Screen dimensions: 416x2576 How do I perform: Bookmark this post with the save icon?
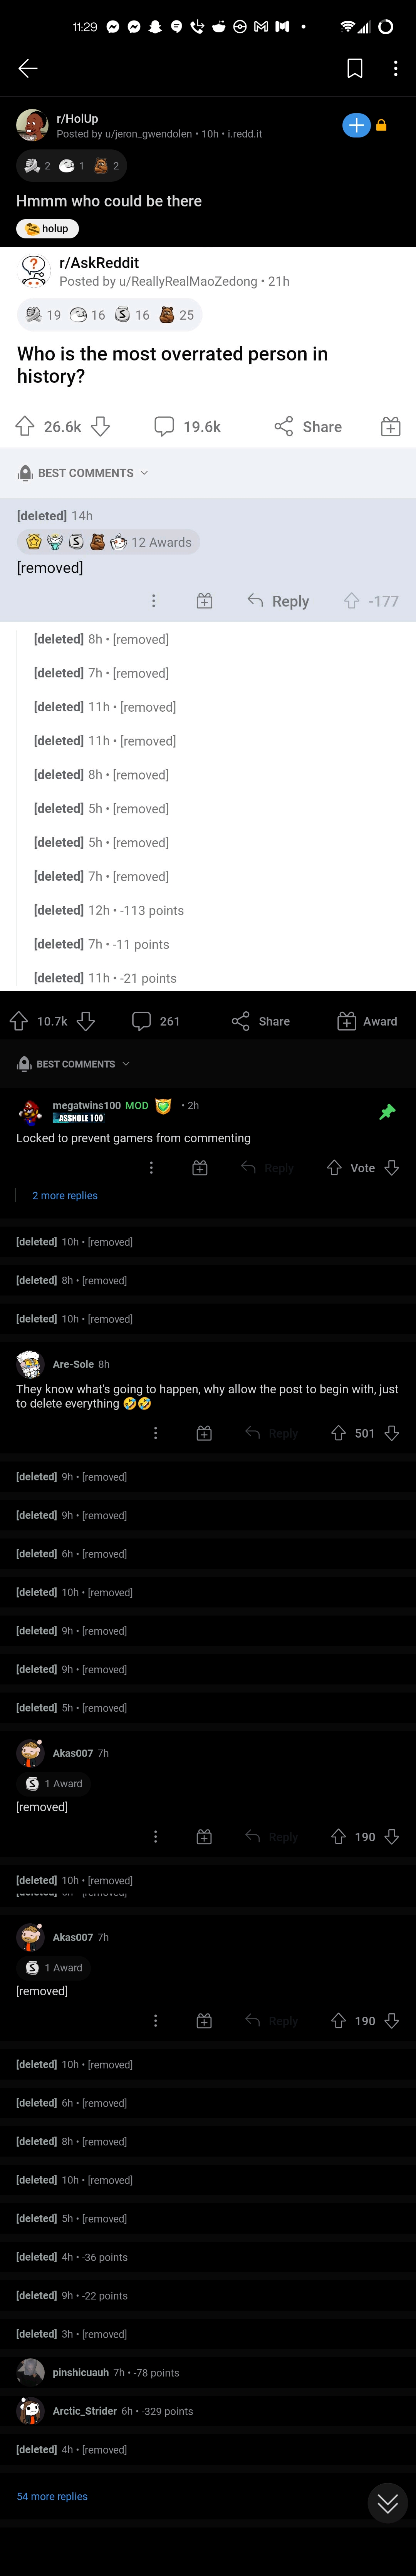[x=354, y=68]
